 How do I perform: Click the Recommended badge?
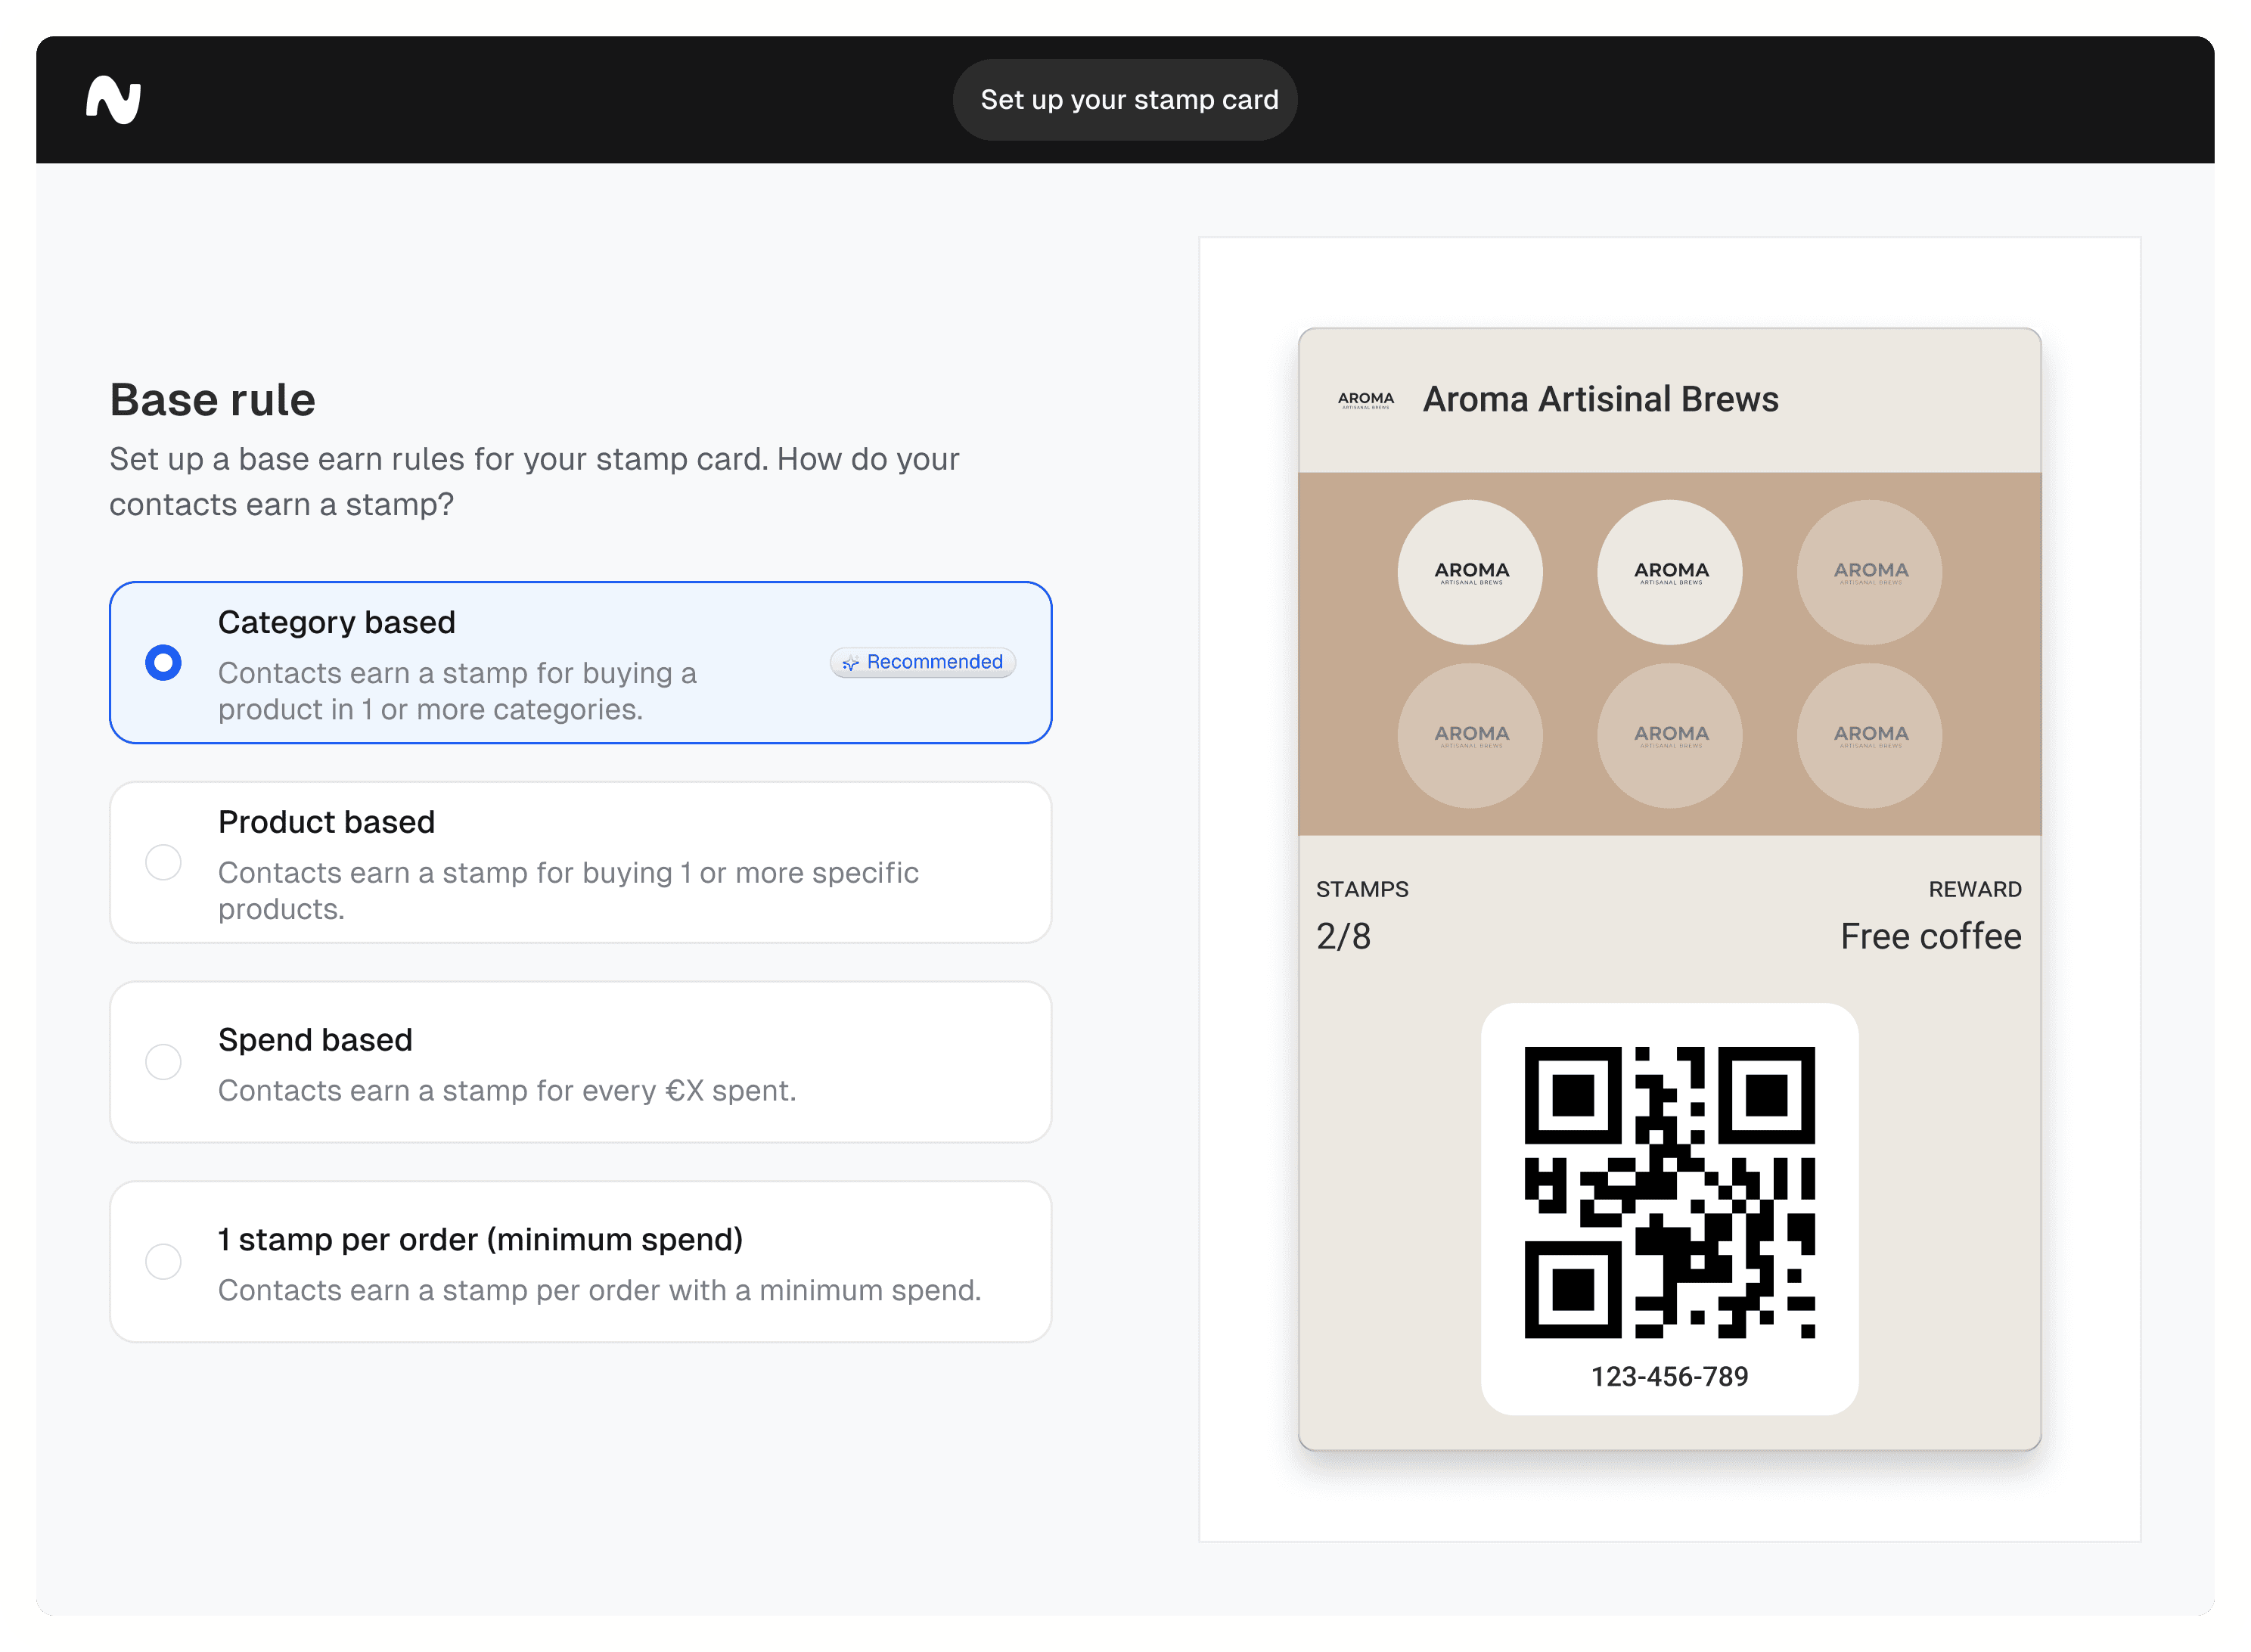point(923,662)
